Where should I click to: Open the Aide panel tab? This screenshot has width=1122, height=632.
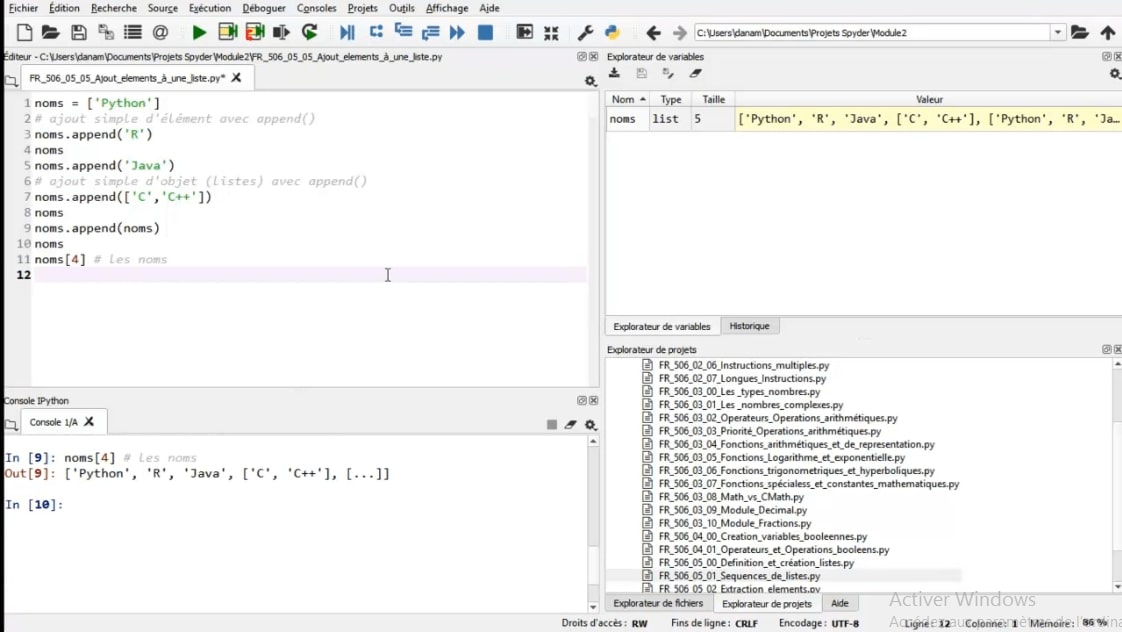point(840,603)
